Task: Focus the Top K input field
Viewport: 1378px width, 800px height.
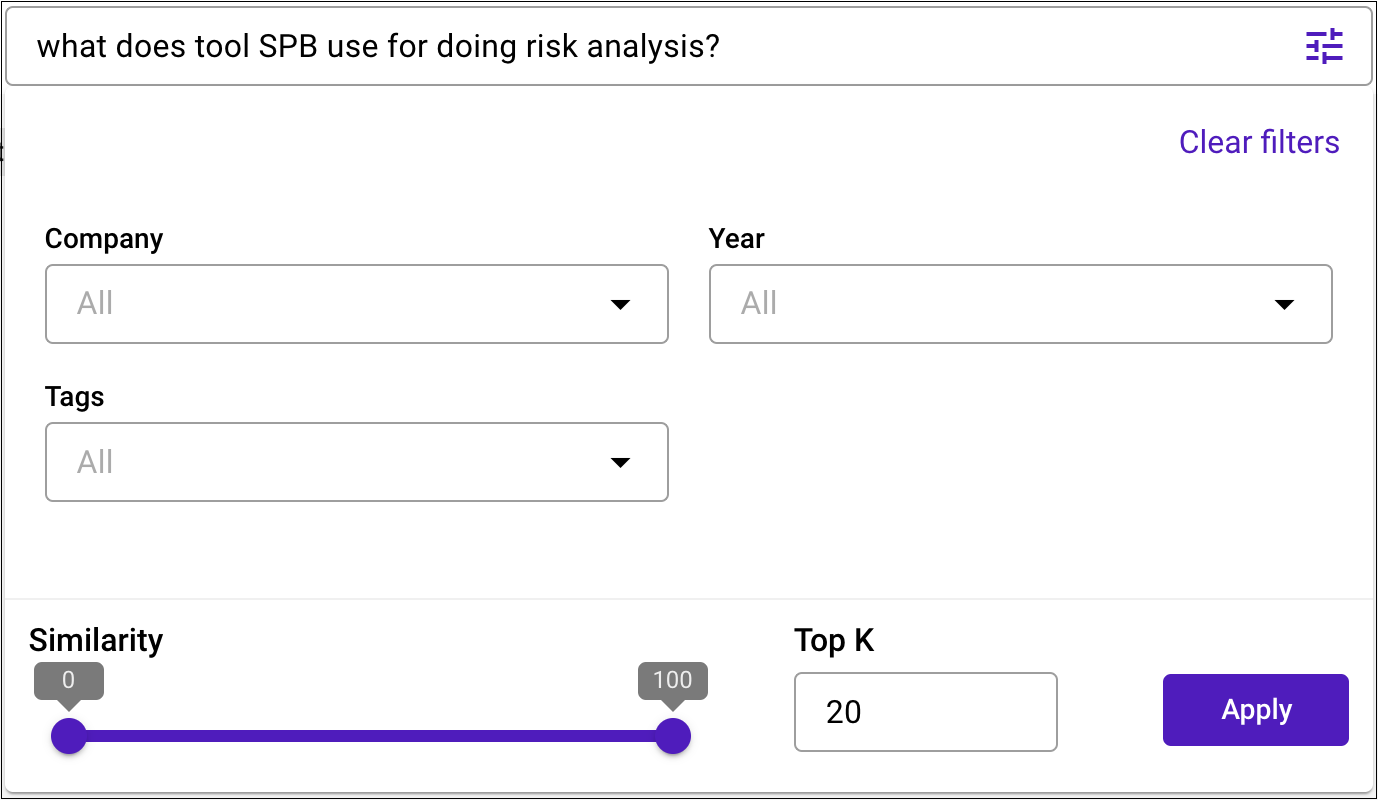Action: click(x=926, y=712)
